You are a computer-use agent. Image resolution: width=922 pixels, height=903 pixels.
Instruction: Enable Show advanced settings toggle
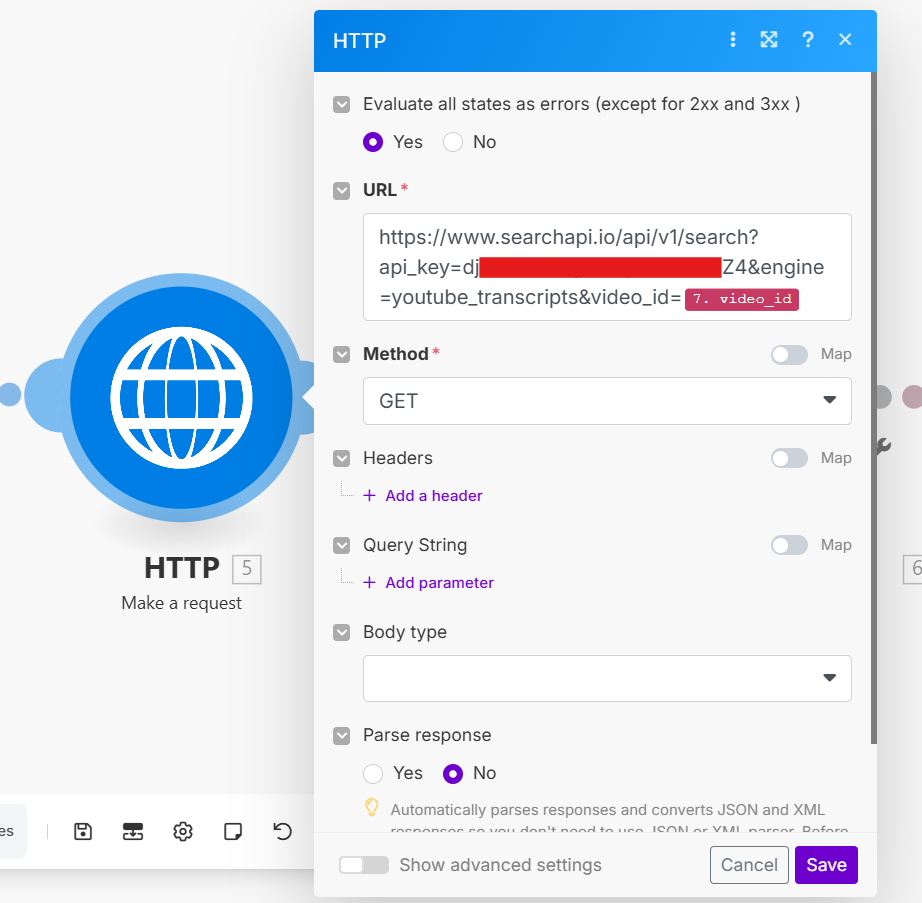364,865
